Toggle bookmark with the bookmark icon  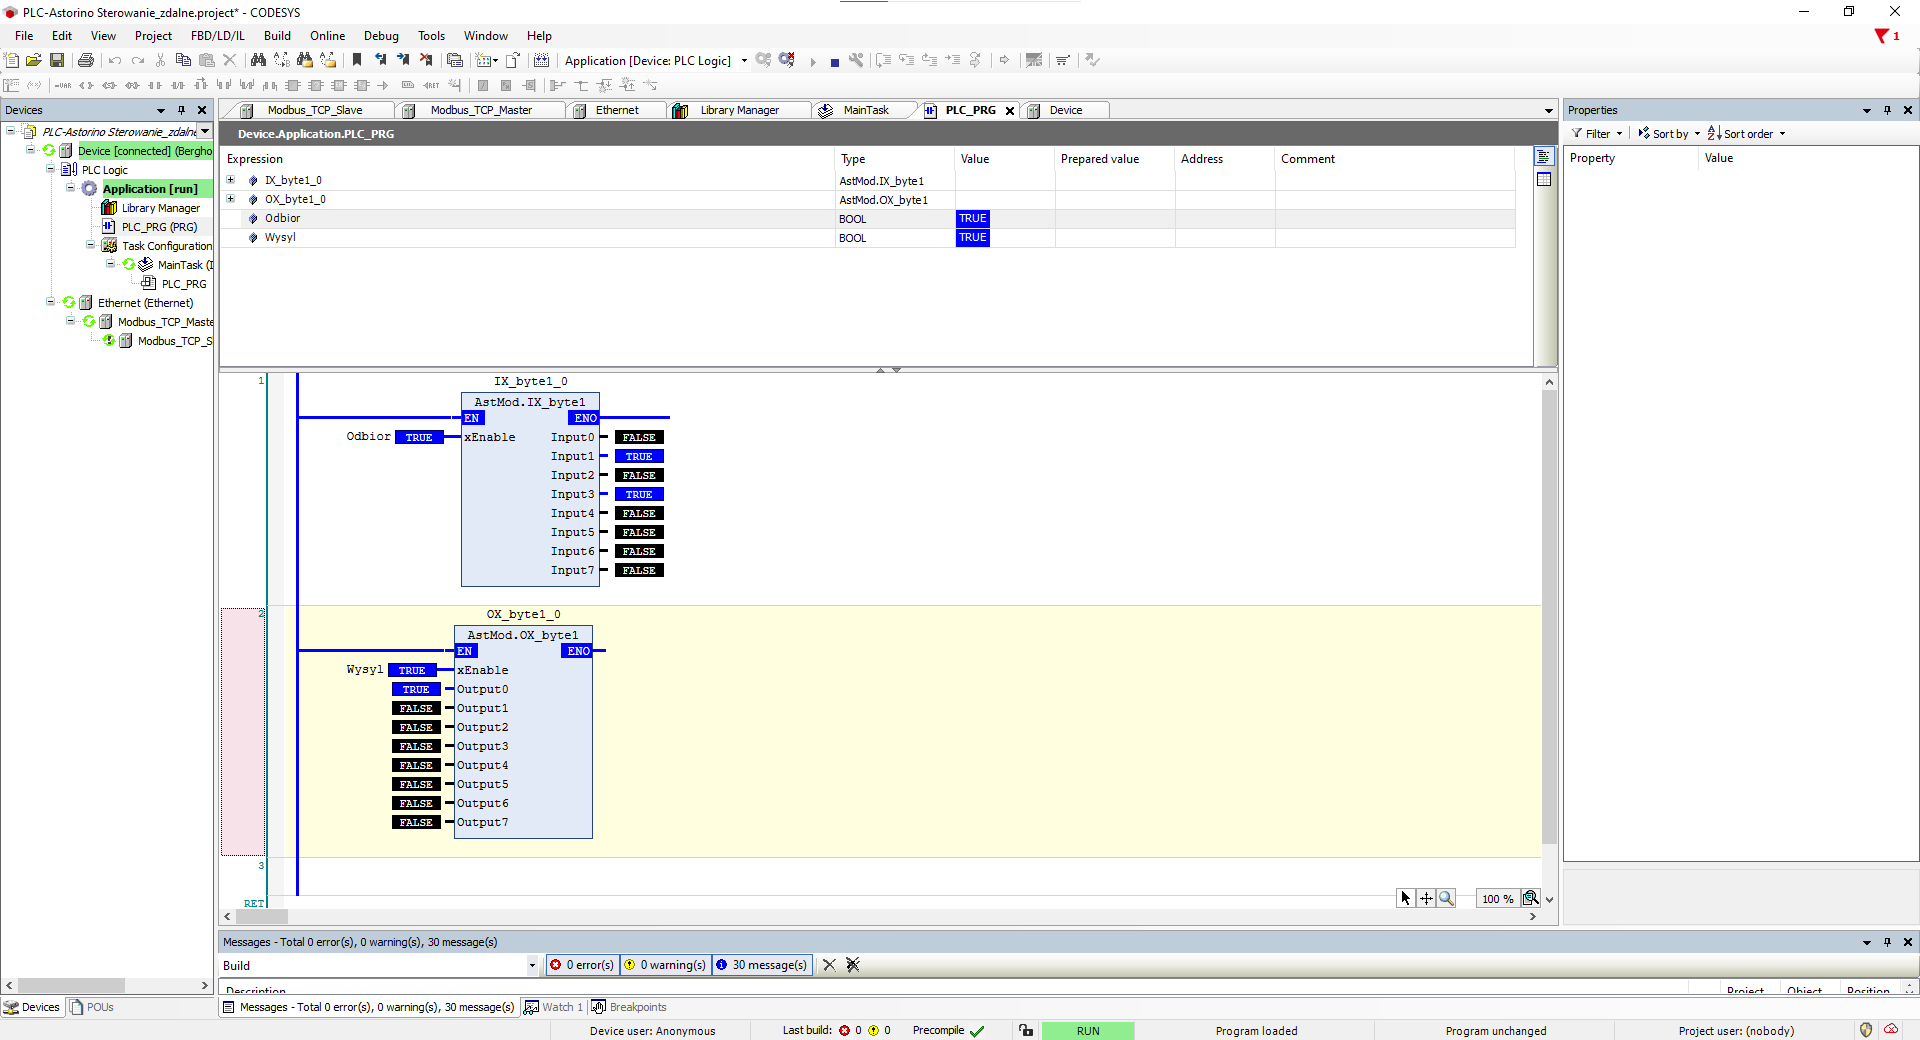357,60
